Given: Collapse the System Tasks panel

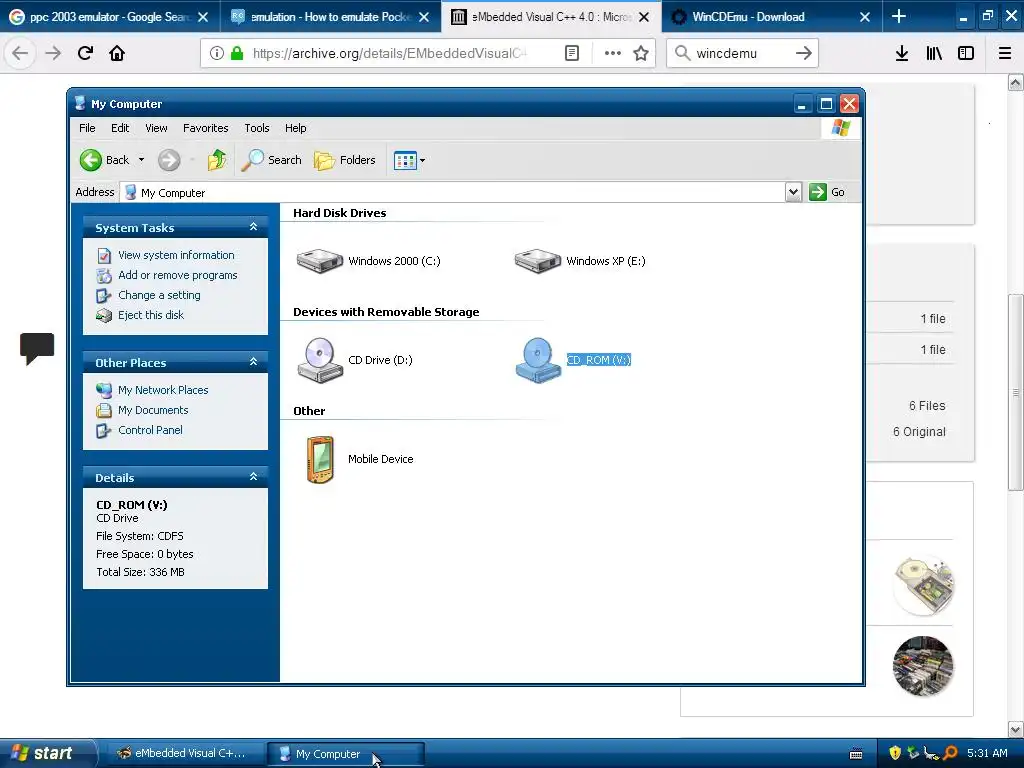Looking at the screenshot, I should 253,227.
